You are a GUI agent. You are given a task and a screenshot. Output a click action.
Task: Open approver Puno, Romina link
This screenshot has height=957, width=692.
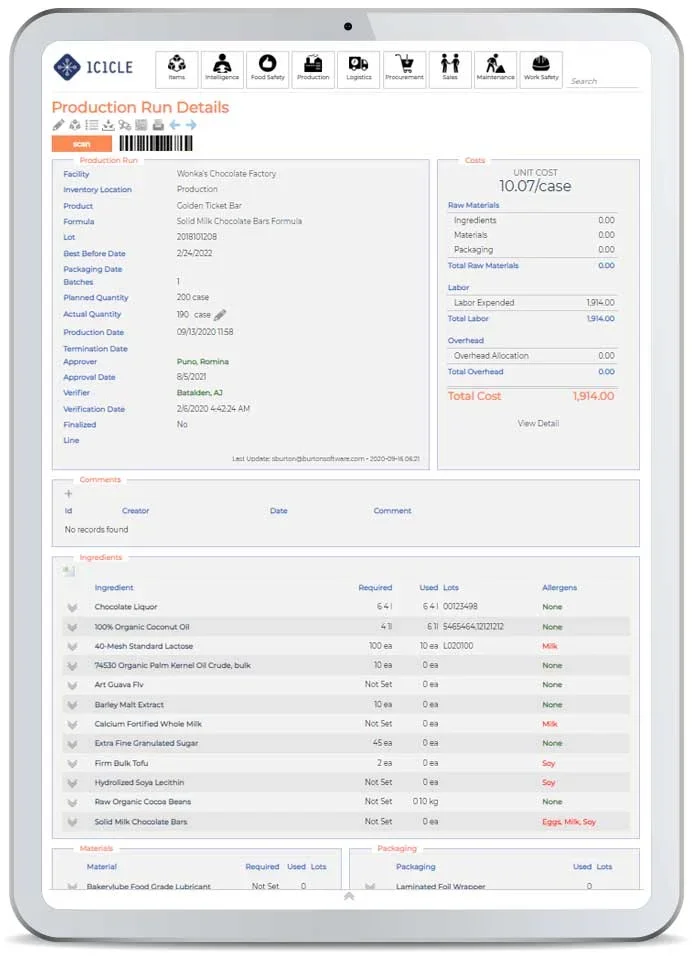pos(203,361)
